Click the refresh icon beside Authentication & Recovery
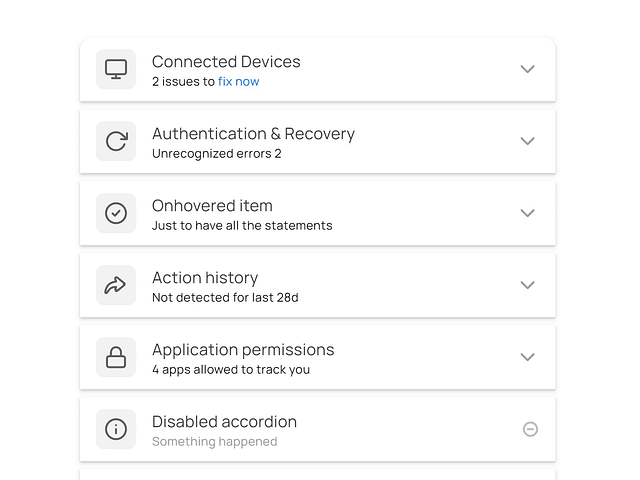 pyautogui.click(x=116, y=141)
